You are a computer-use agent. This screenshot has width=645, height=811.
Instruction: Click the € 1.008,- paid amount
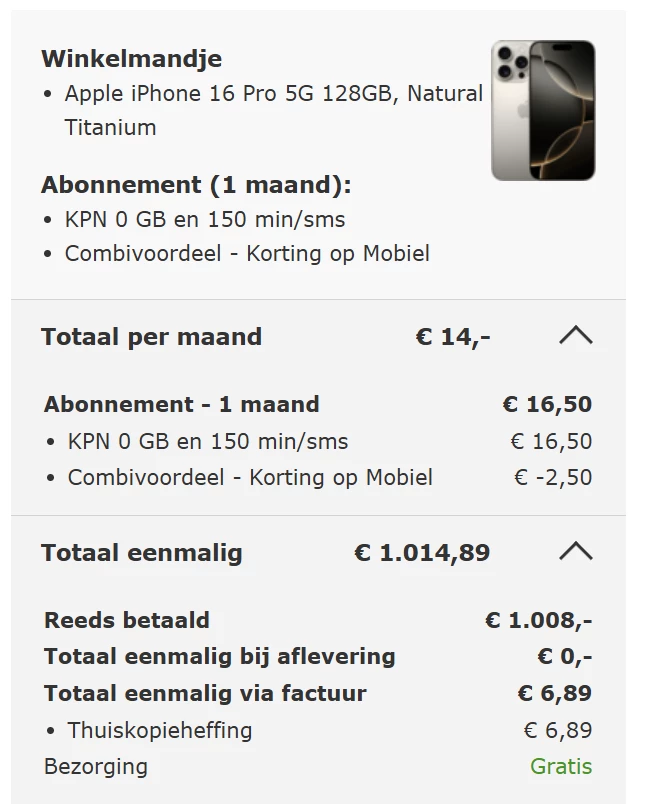coord(538,620)
